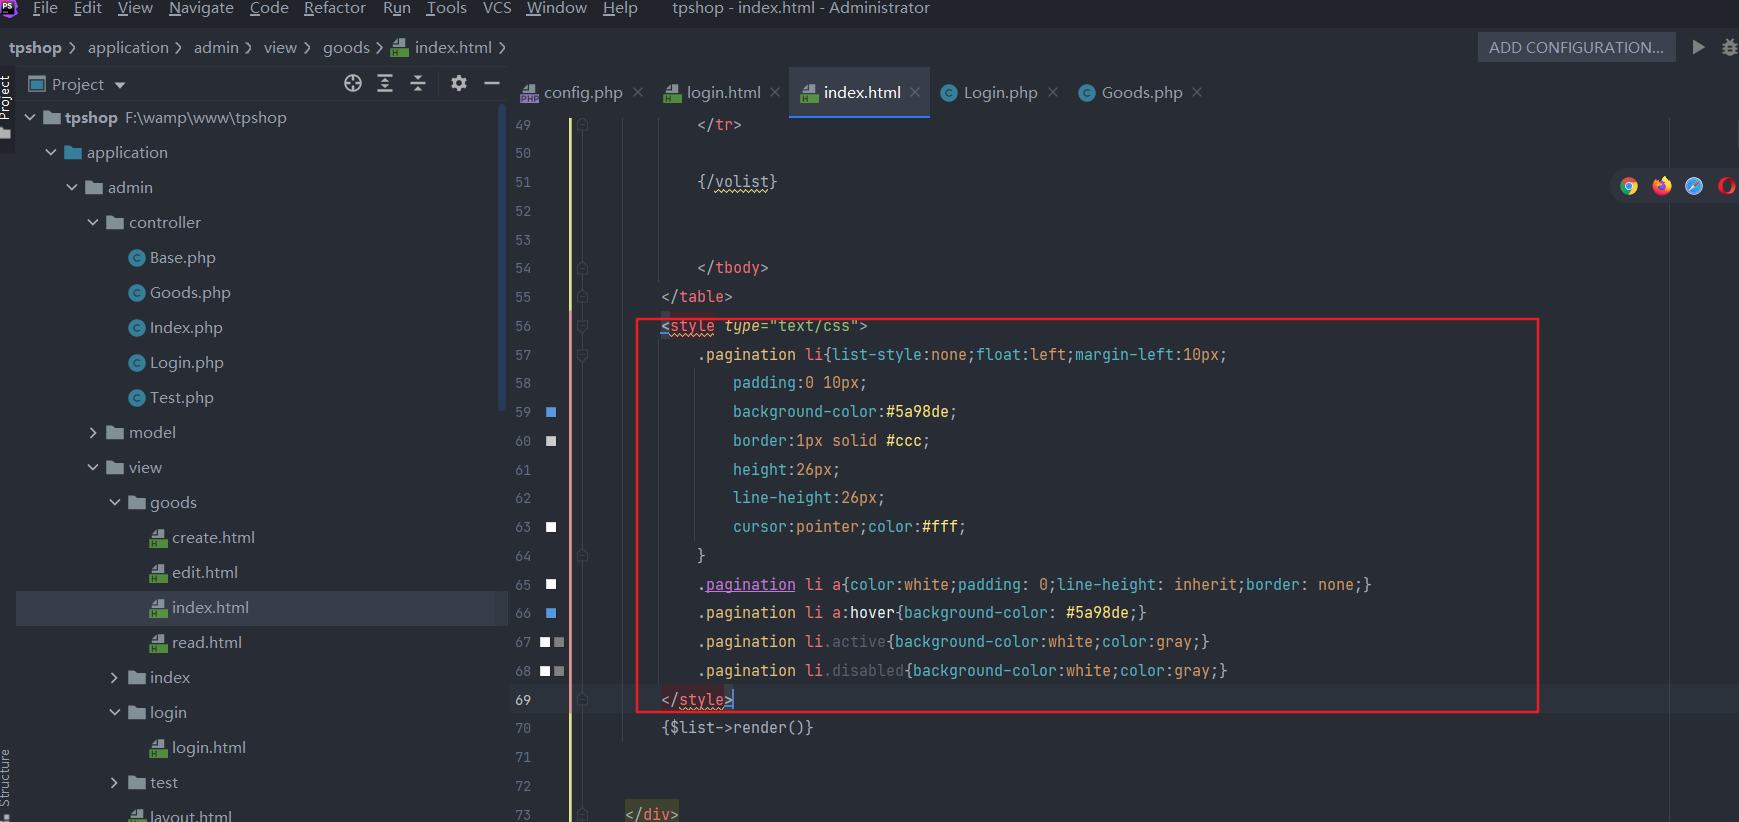Open preview in Chrome browser icon

tap(1629, 186)
